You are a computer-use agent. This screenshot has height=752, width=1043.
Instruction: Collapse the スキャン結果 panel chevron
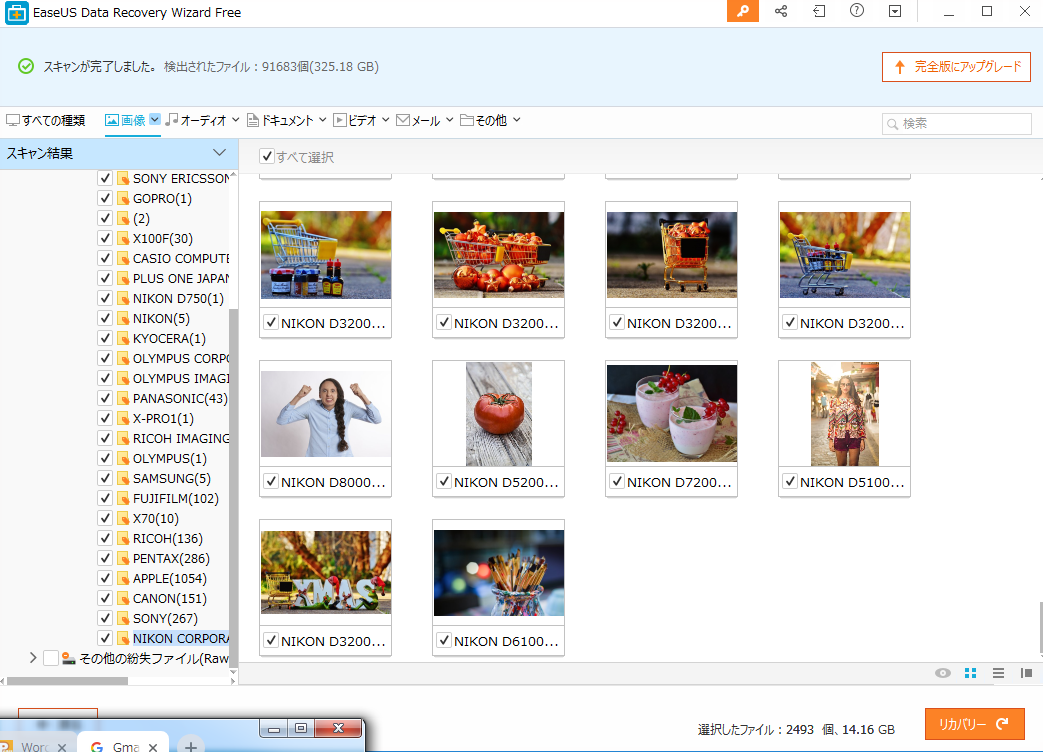220,153
